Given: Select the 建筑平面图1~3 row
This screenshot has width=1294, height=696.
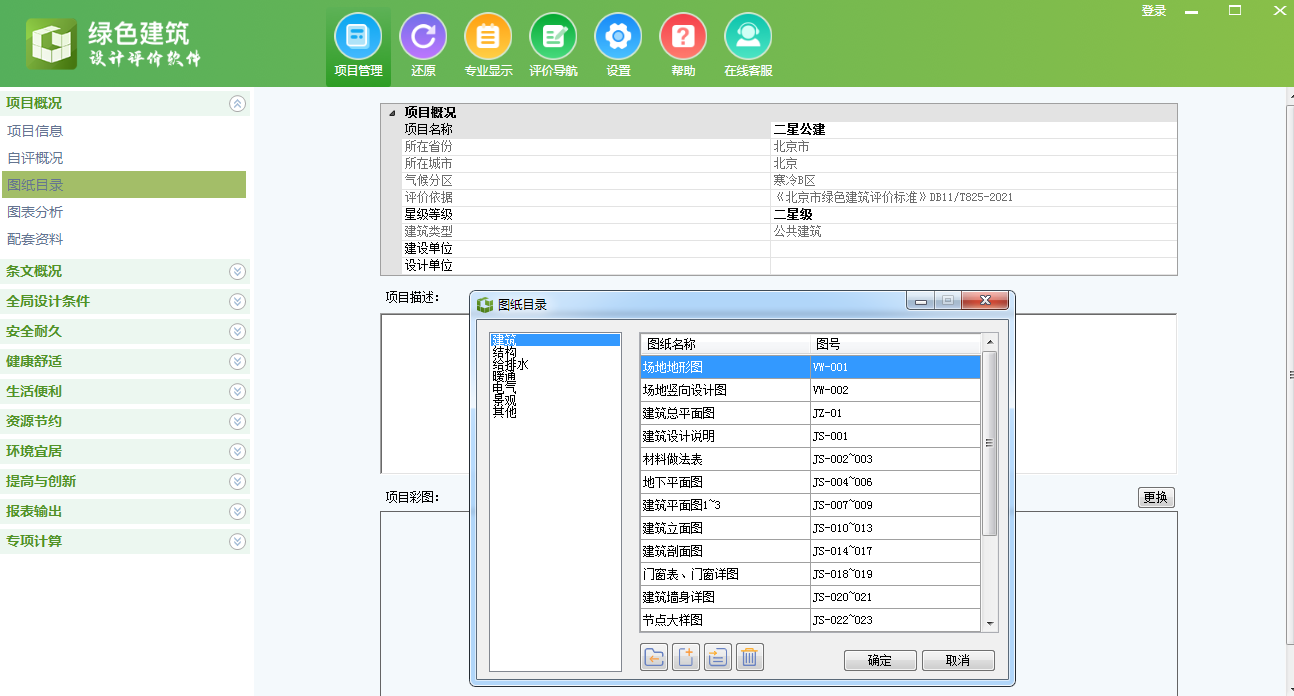Looking at the screenshot, I should click(810, 505).
